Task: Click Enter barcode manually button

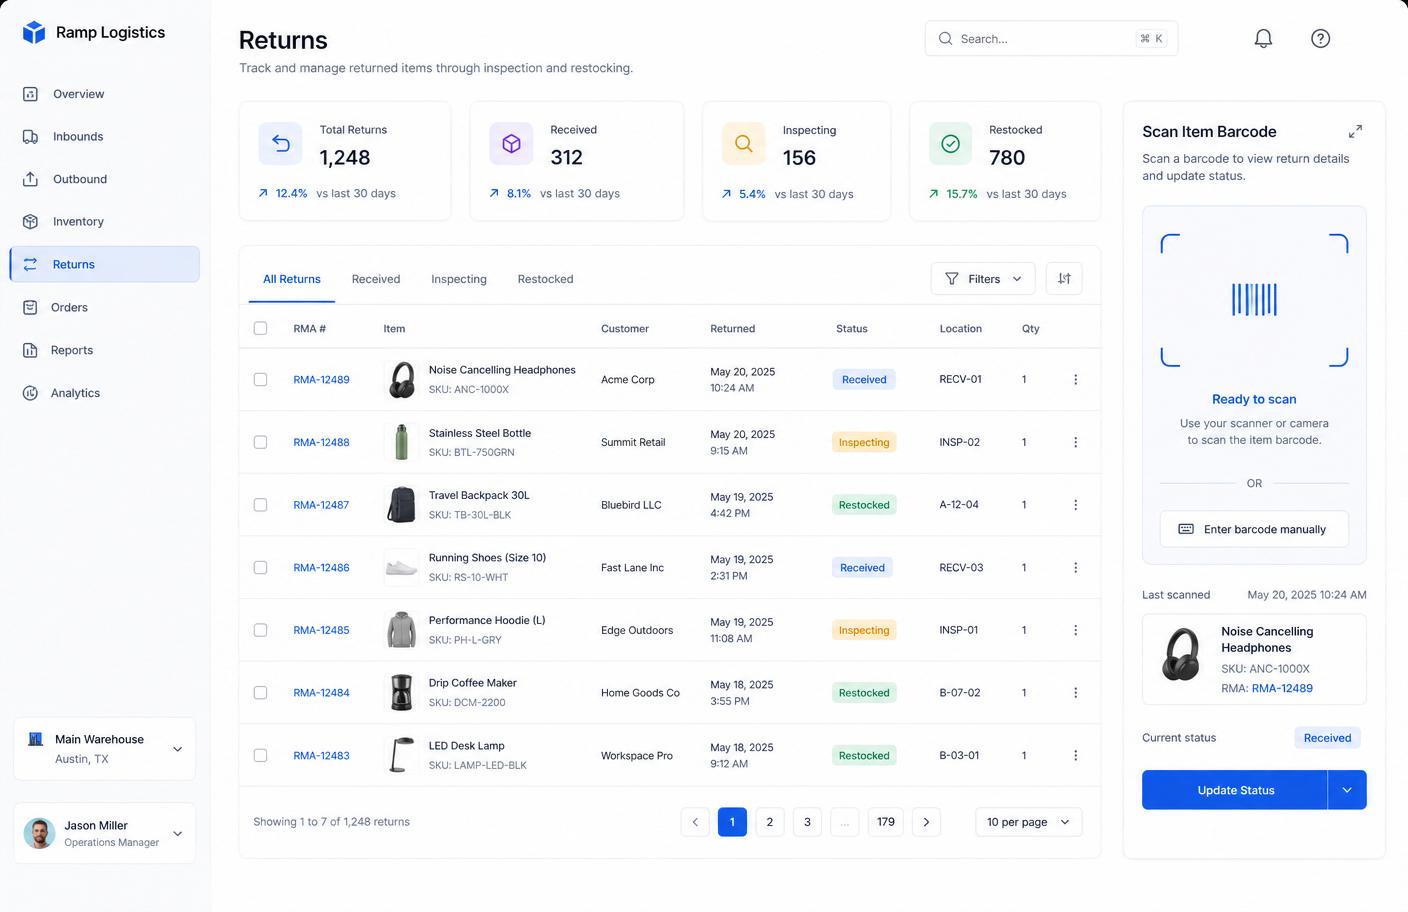Action: coord(1254,529)
